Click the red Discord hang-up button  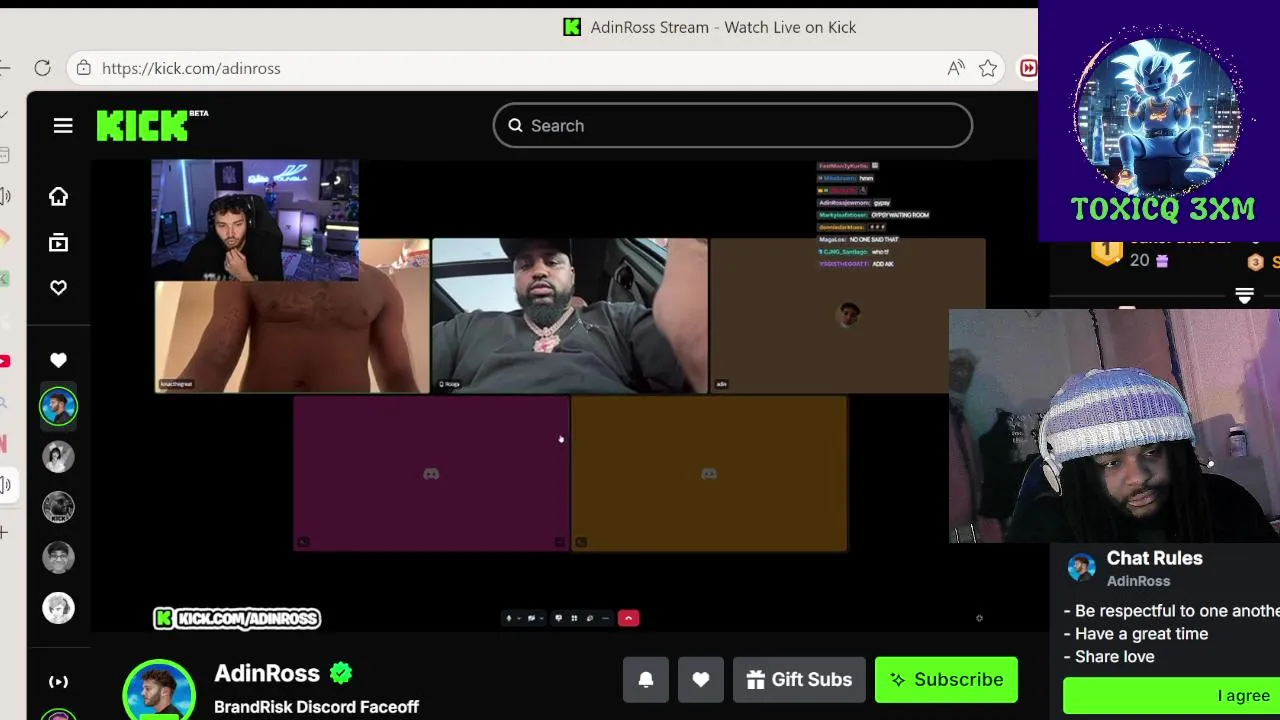(628, 618)
